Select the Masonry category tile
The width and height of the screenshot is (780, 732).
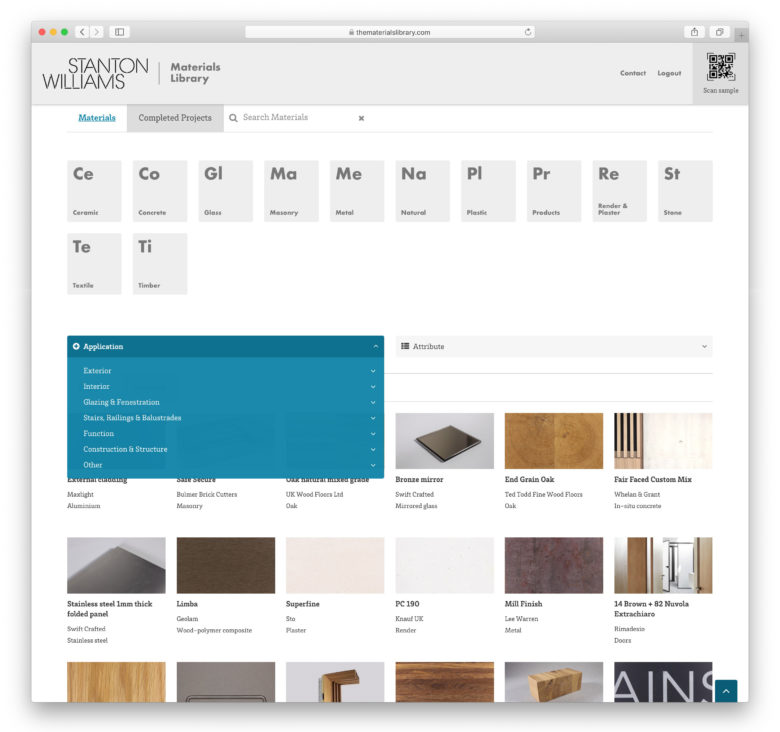(x=291, y=191)
